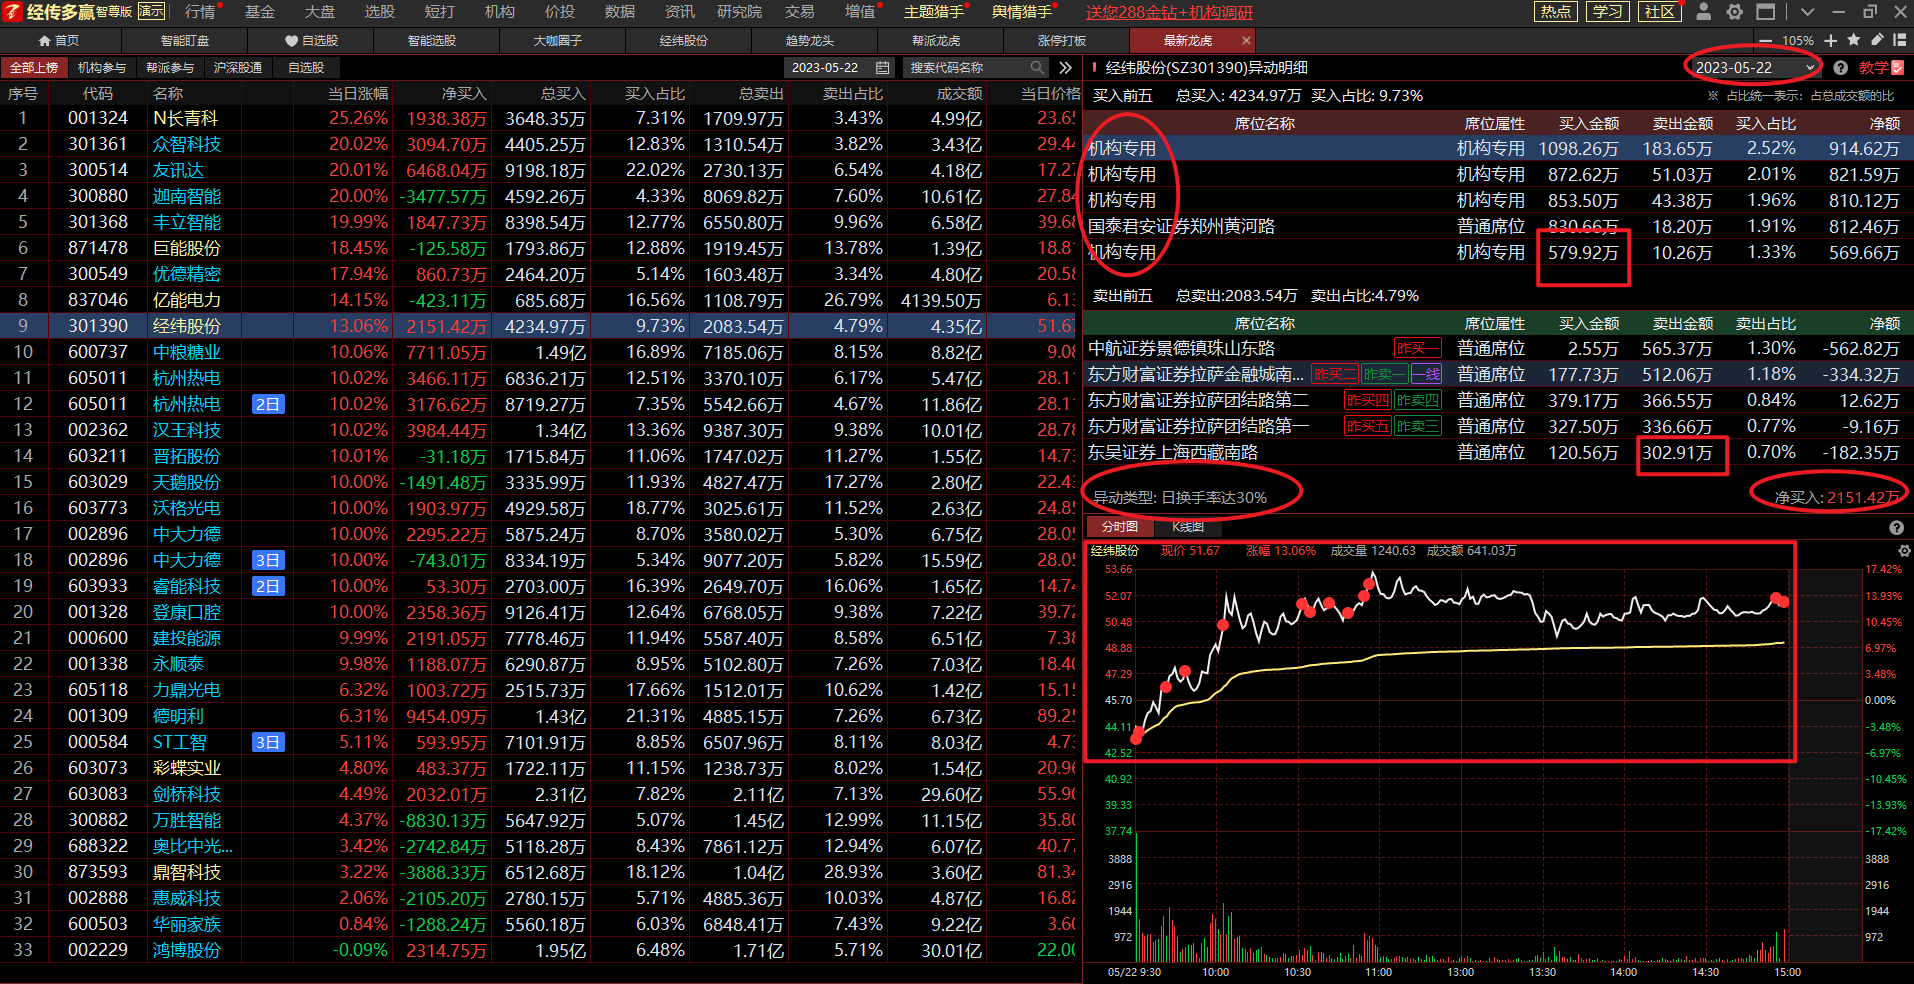Click the 2日 badge on row 12

[x=268, y=404]
